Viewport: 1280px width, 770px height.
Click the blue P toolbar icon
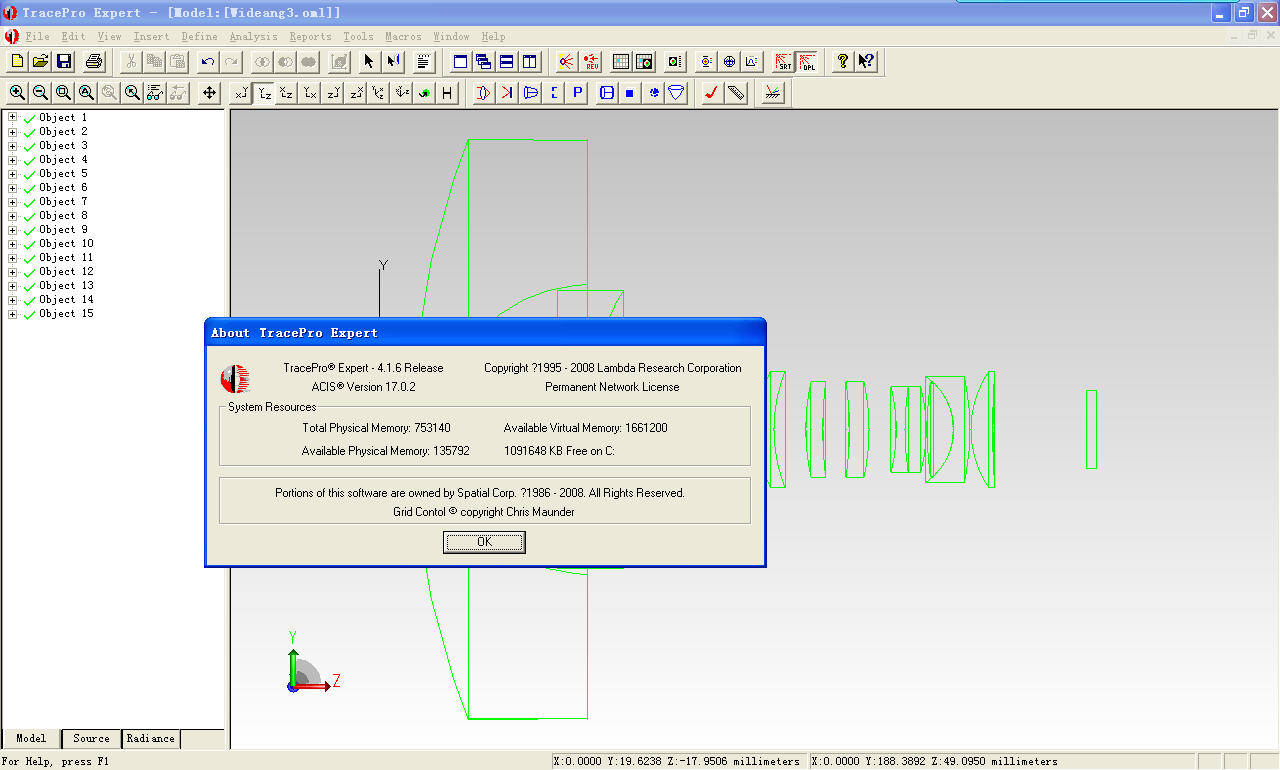click(577, 92)
